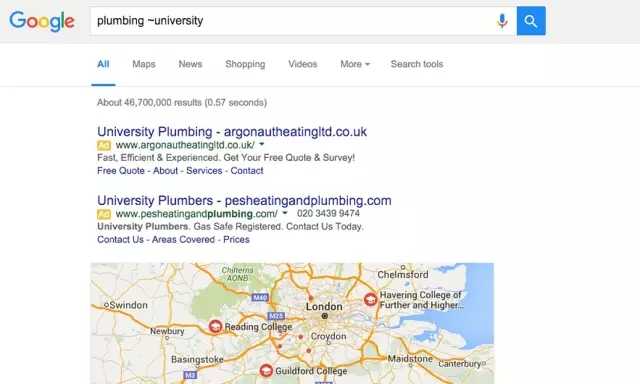This screenshot has width=640, height=384.
Task: Open University Plumbing argonautheatingltd ad link
Action: (x=232, y=132)
